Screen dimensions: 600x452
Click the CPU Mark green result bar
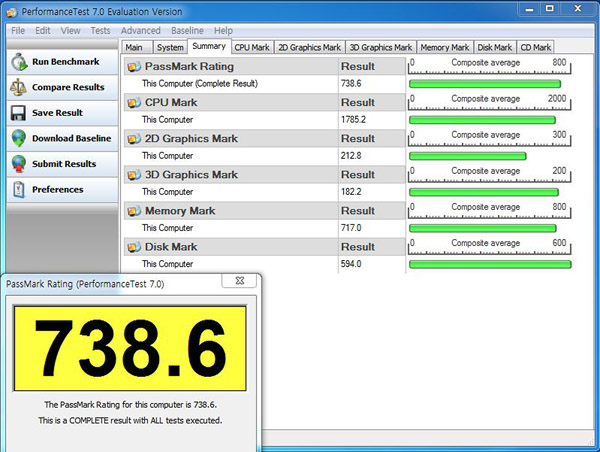tap(482, 120)
